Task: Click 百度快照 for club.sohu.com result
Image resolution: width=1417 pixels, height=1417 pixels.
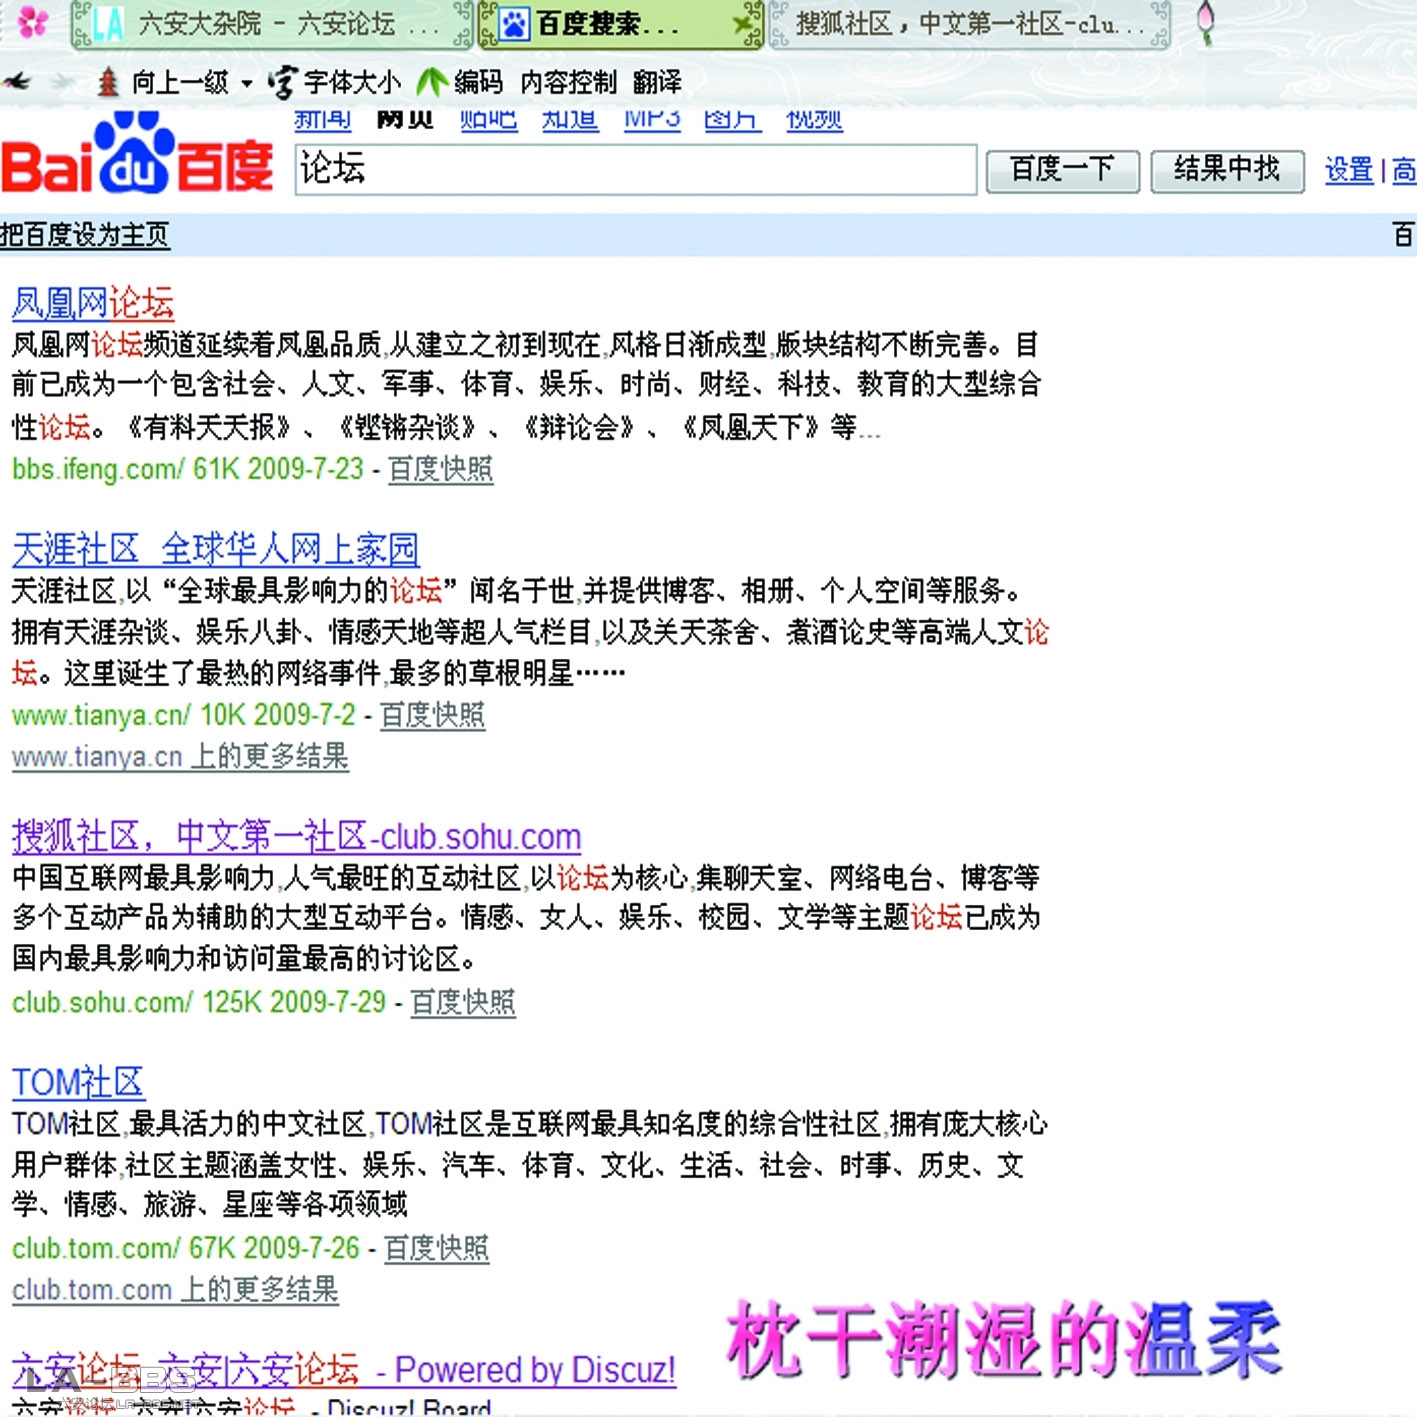Action: (463, 1002)
